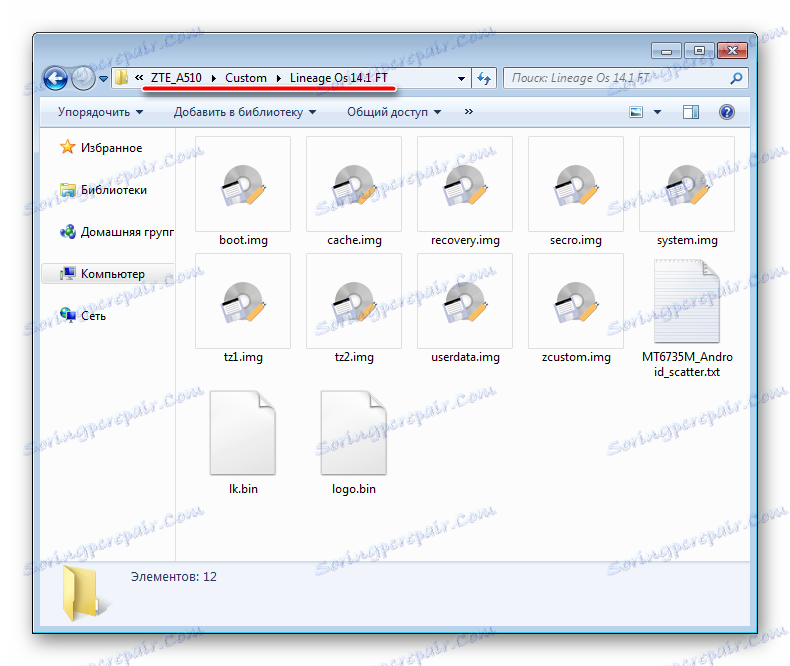Click the Элементов: 12 status text

(173, 576)
